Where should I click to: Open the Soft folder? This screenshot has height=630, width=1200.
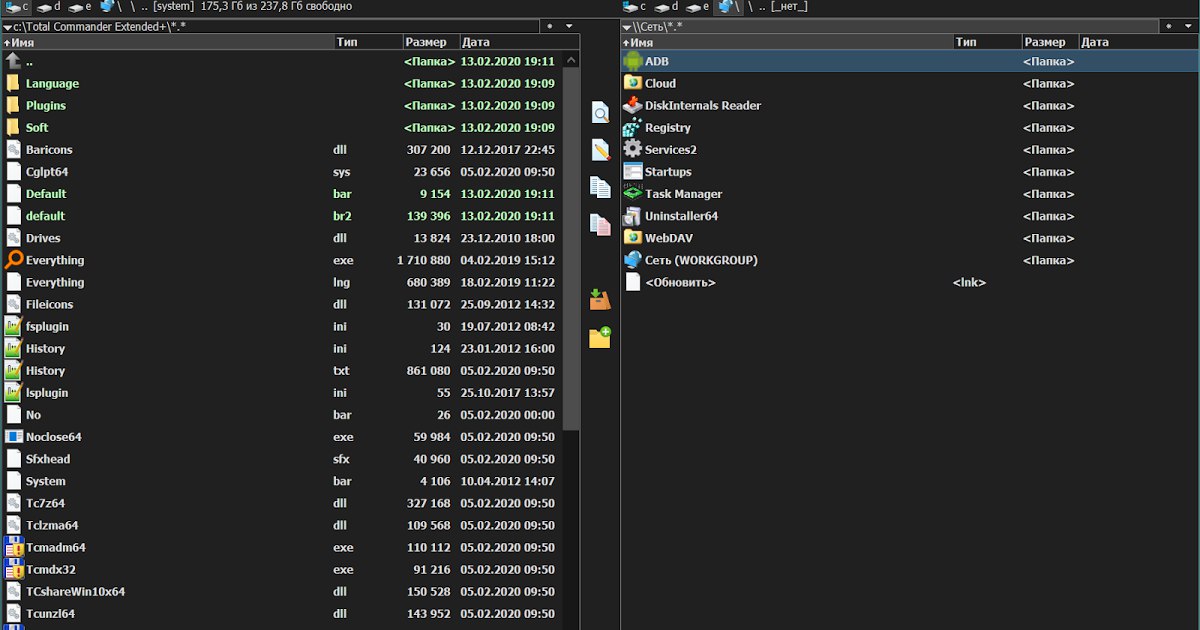point(282,127)
